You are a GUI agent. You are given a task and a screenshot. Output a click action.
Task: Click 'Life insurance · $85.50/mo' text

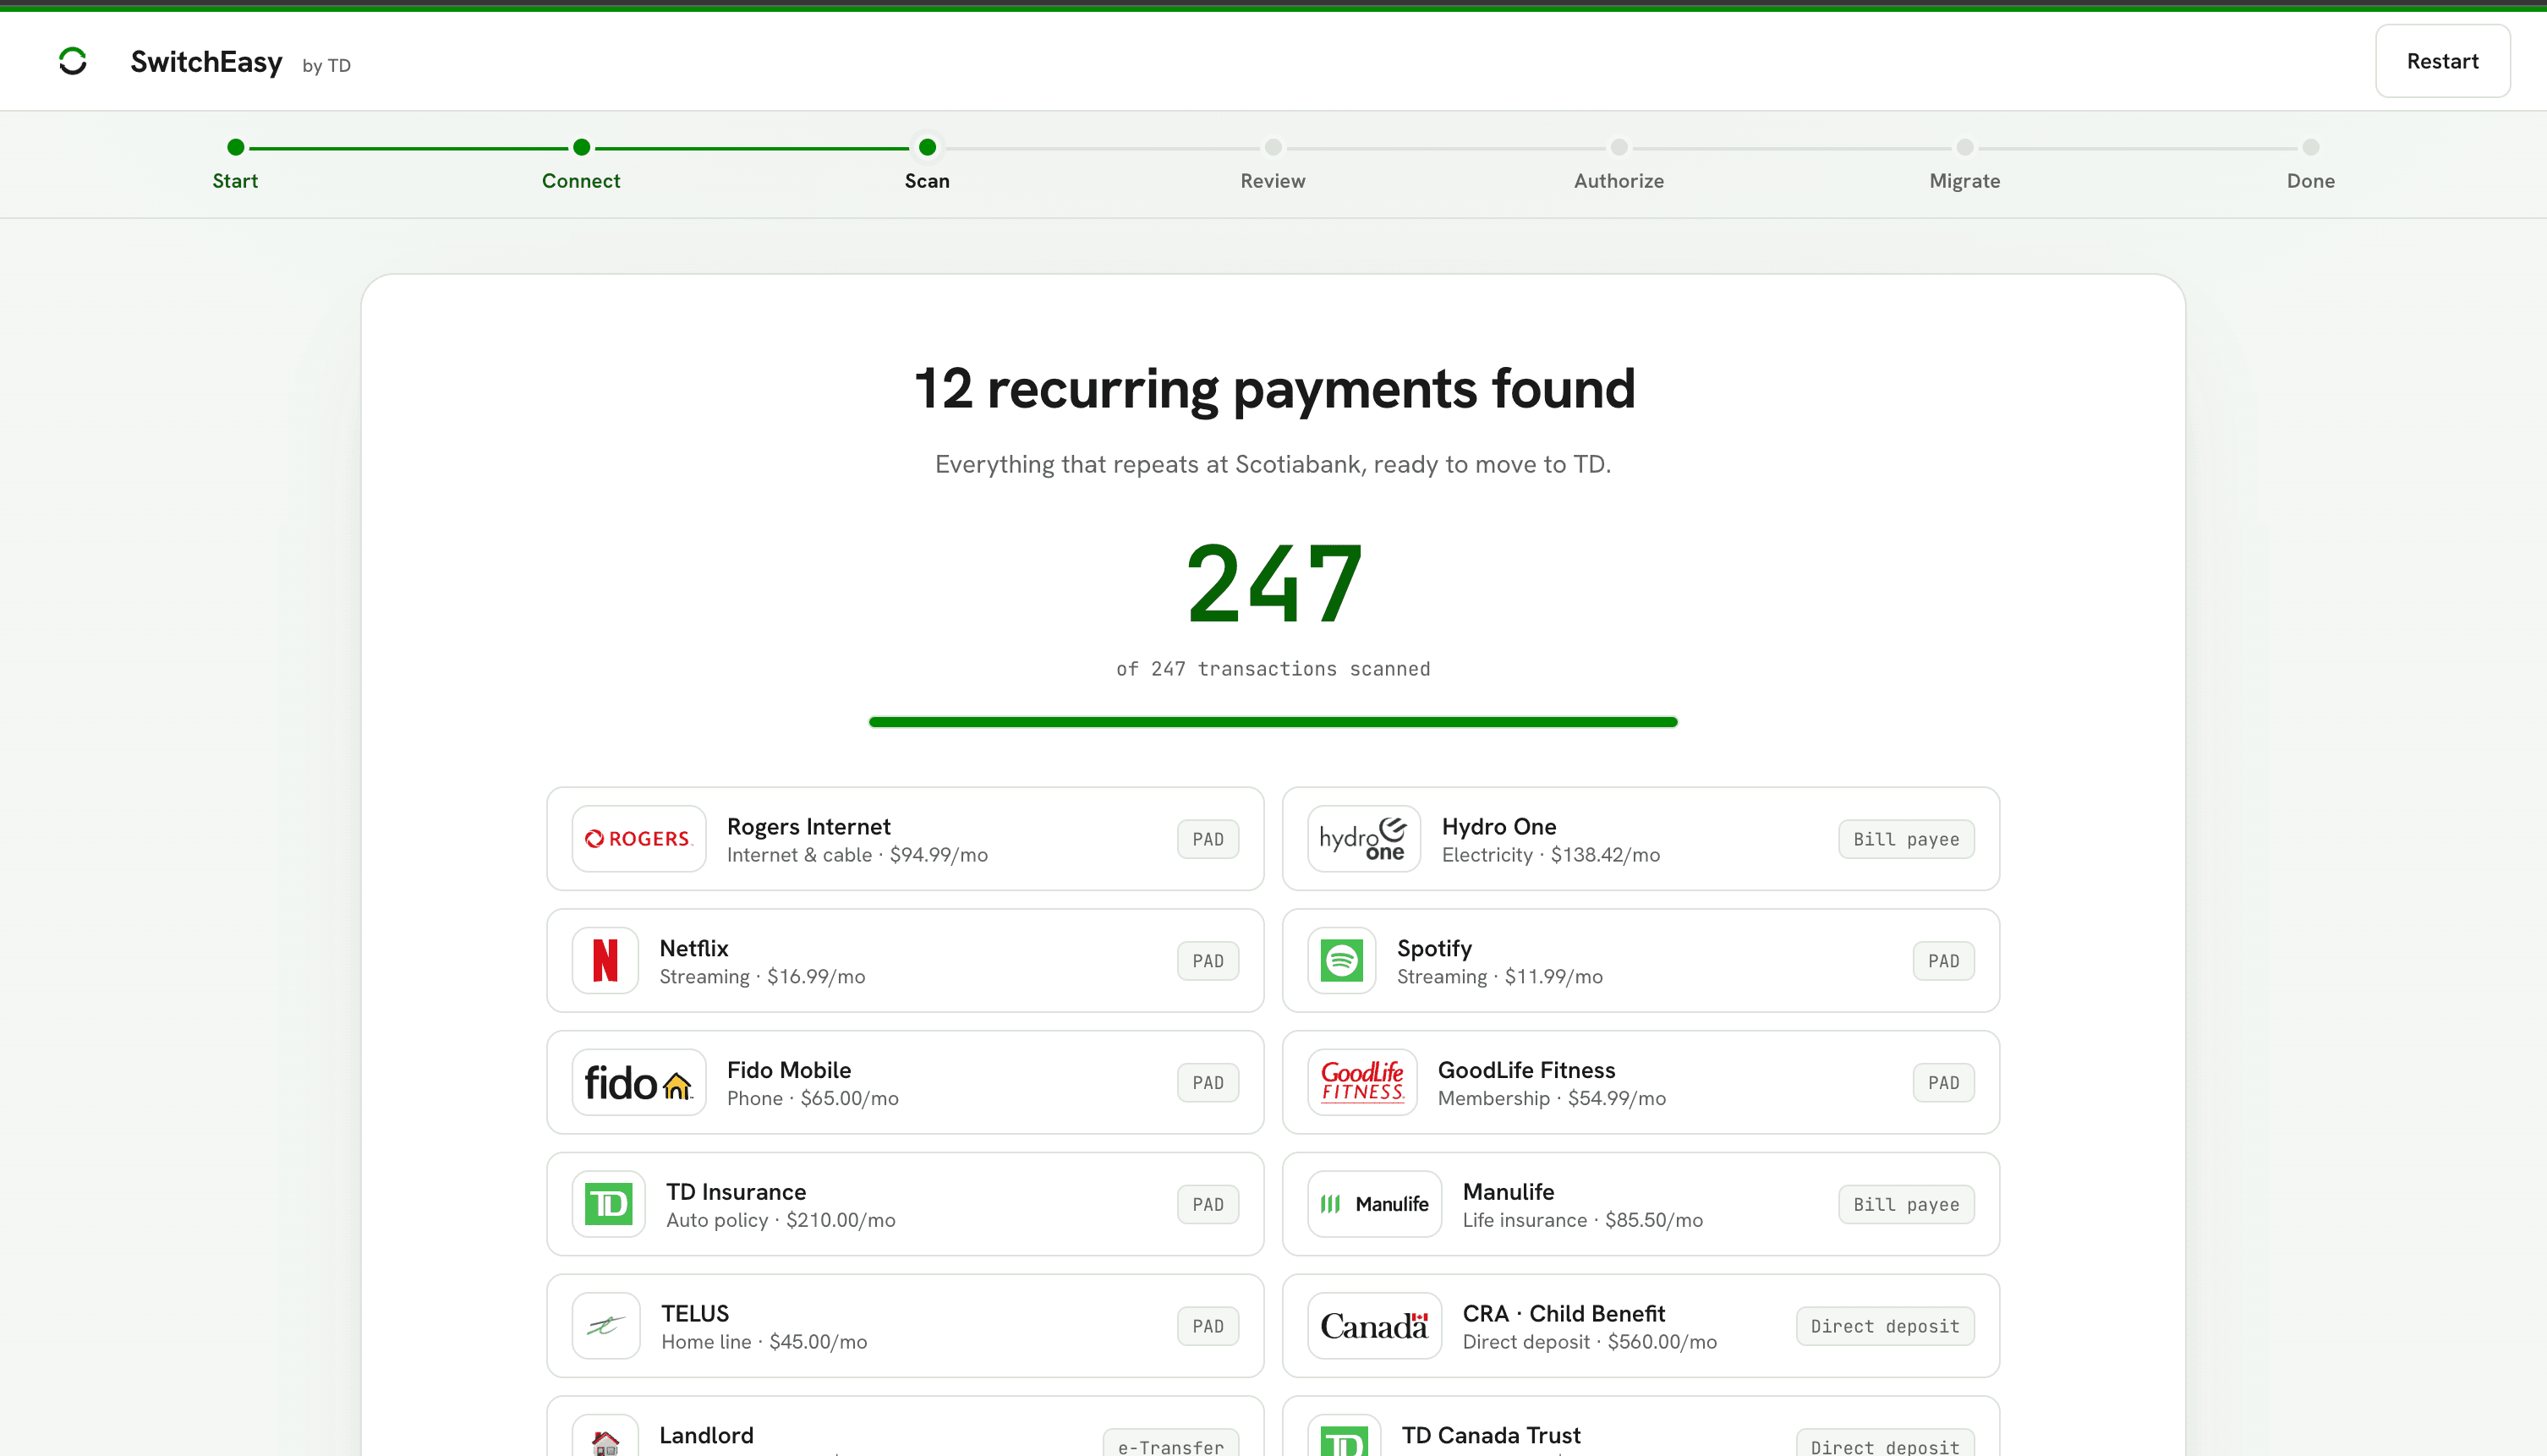coord(1582,1221)
